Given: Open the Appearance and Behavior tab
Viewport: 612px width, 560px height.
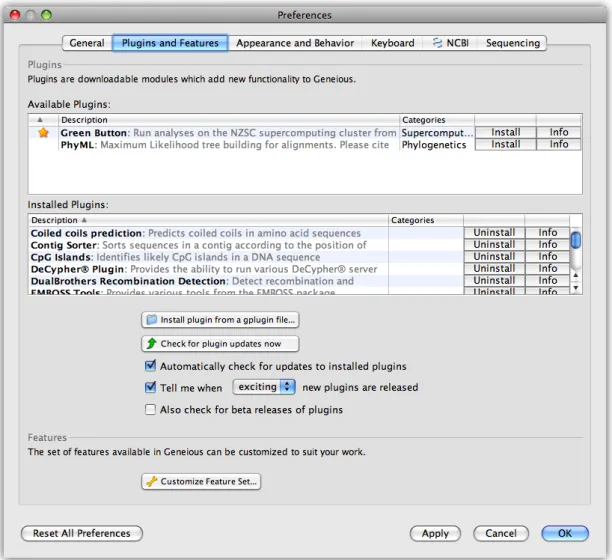Looking at the screenshot, I should (x=295, y=43).
